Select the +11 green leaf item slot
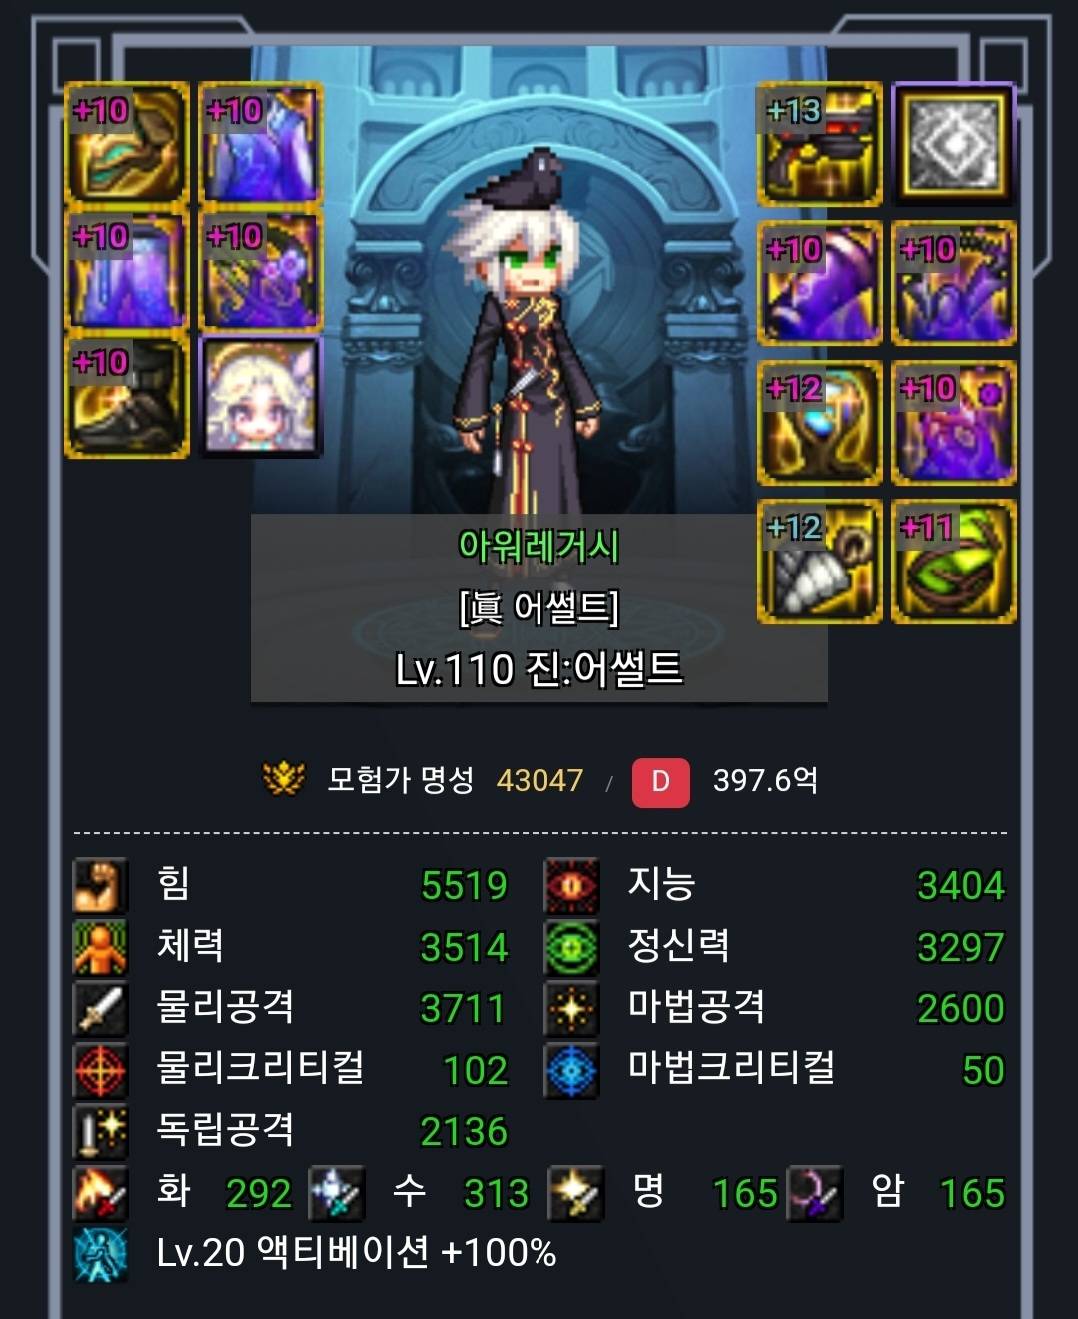 (x=953, y=562)
